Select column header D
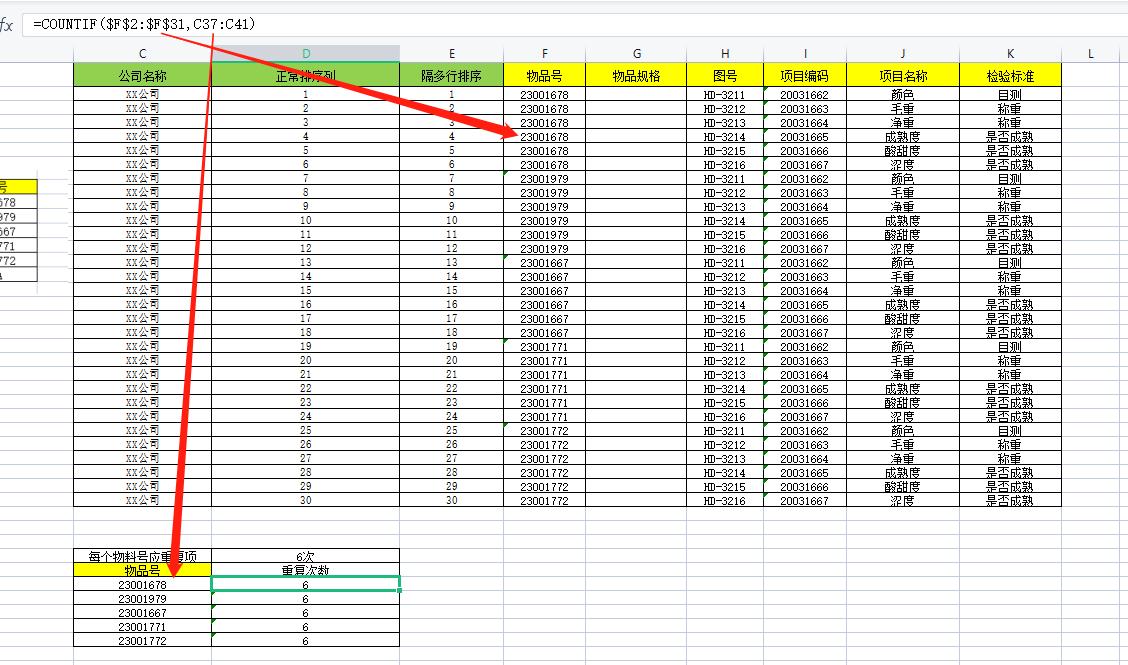The height and width of the screenshot is (665, 1128). click(x=305, y=54)
